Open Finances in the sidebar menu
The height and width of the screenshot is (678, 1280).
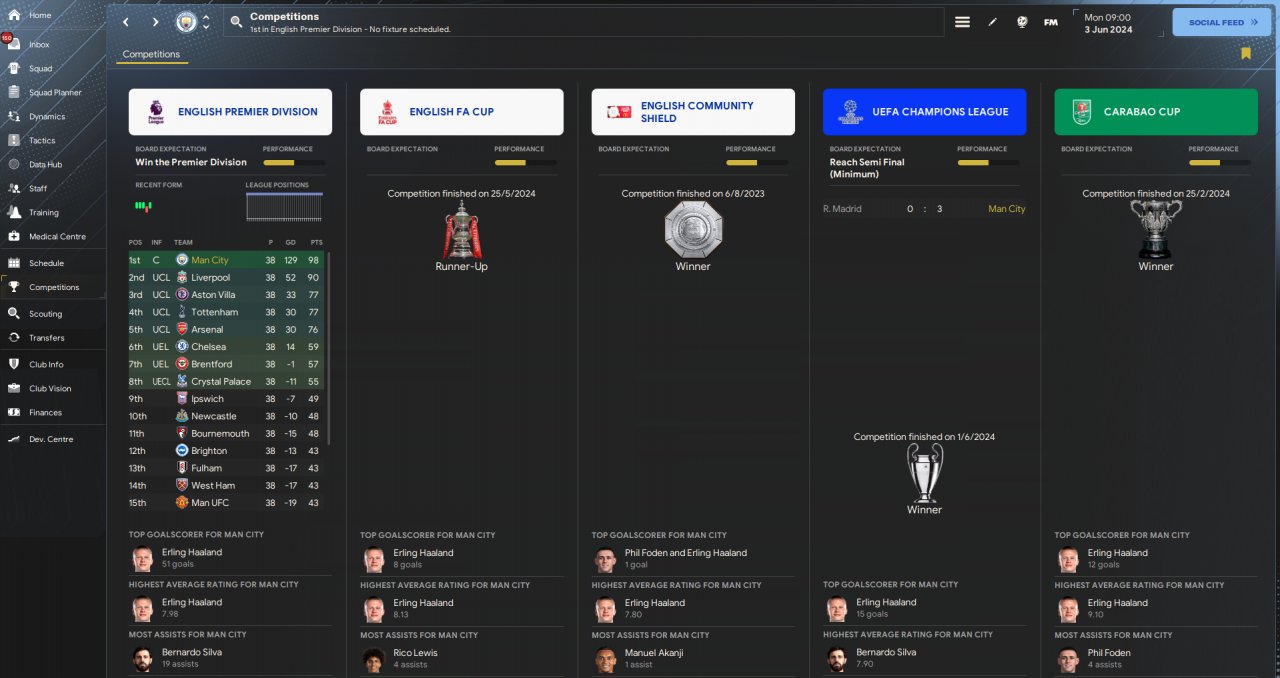pos(45,413)
